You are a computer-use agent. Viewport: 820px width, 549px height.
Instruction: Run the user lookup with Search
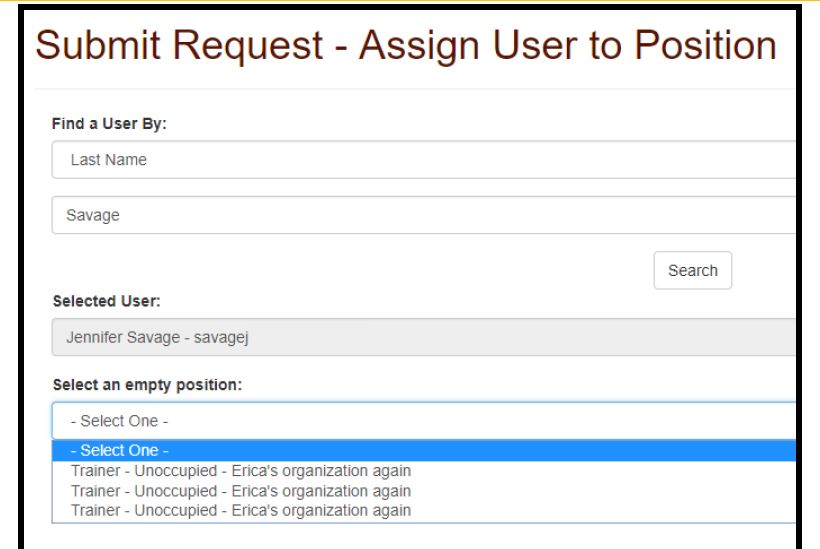pos(692,270)
